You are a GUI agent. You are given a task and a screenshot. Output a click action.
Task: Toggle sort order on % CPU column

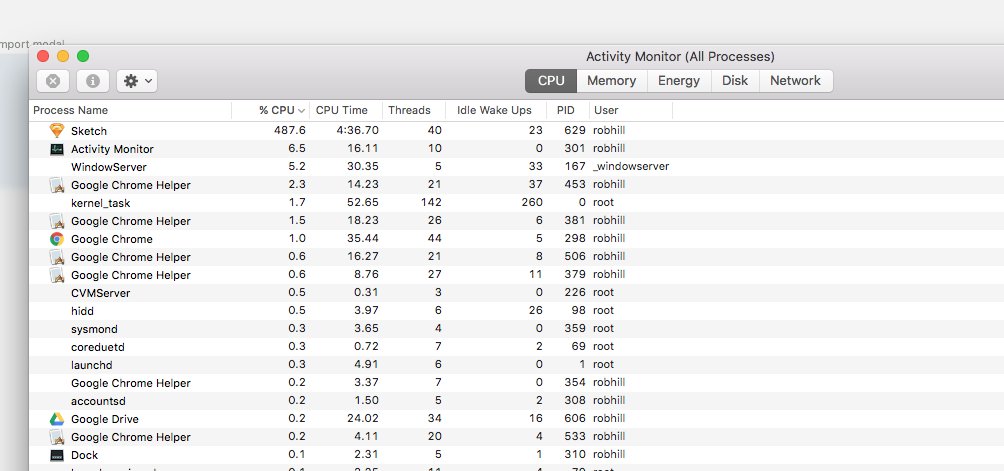(x=270, y=110)
